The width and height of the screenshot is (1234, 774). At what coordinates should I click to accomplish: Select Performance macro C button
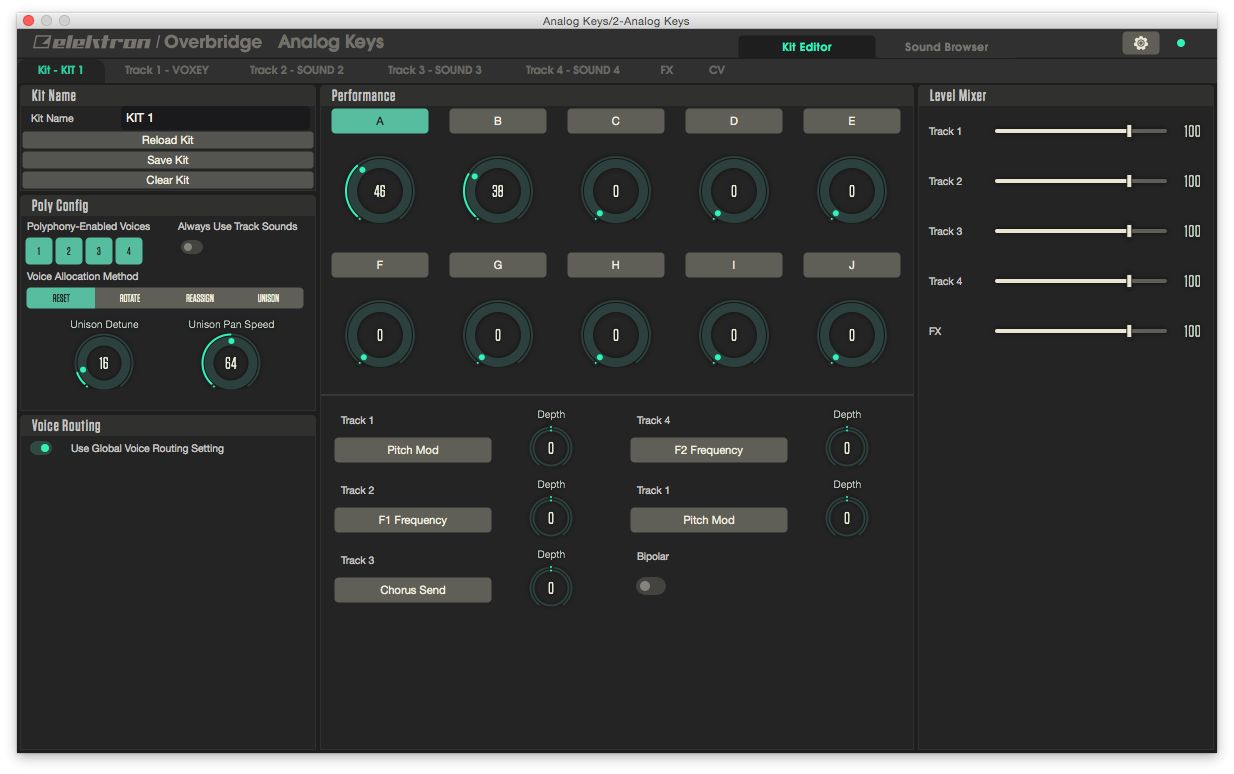[x=616, y=121]
